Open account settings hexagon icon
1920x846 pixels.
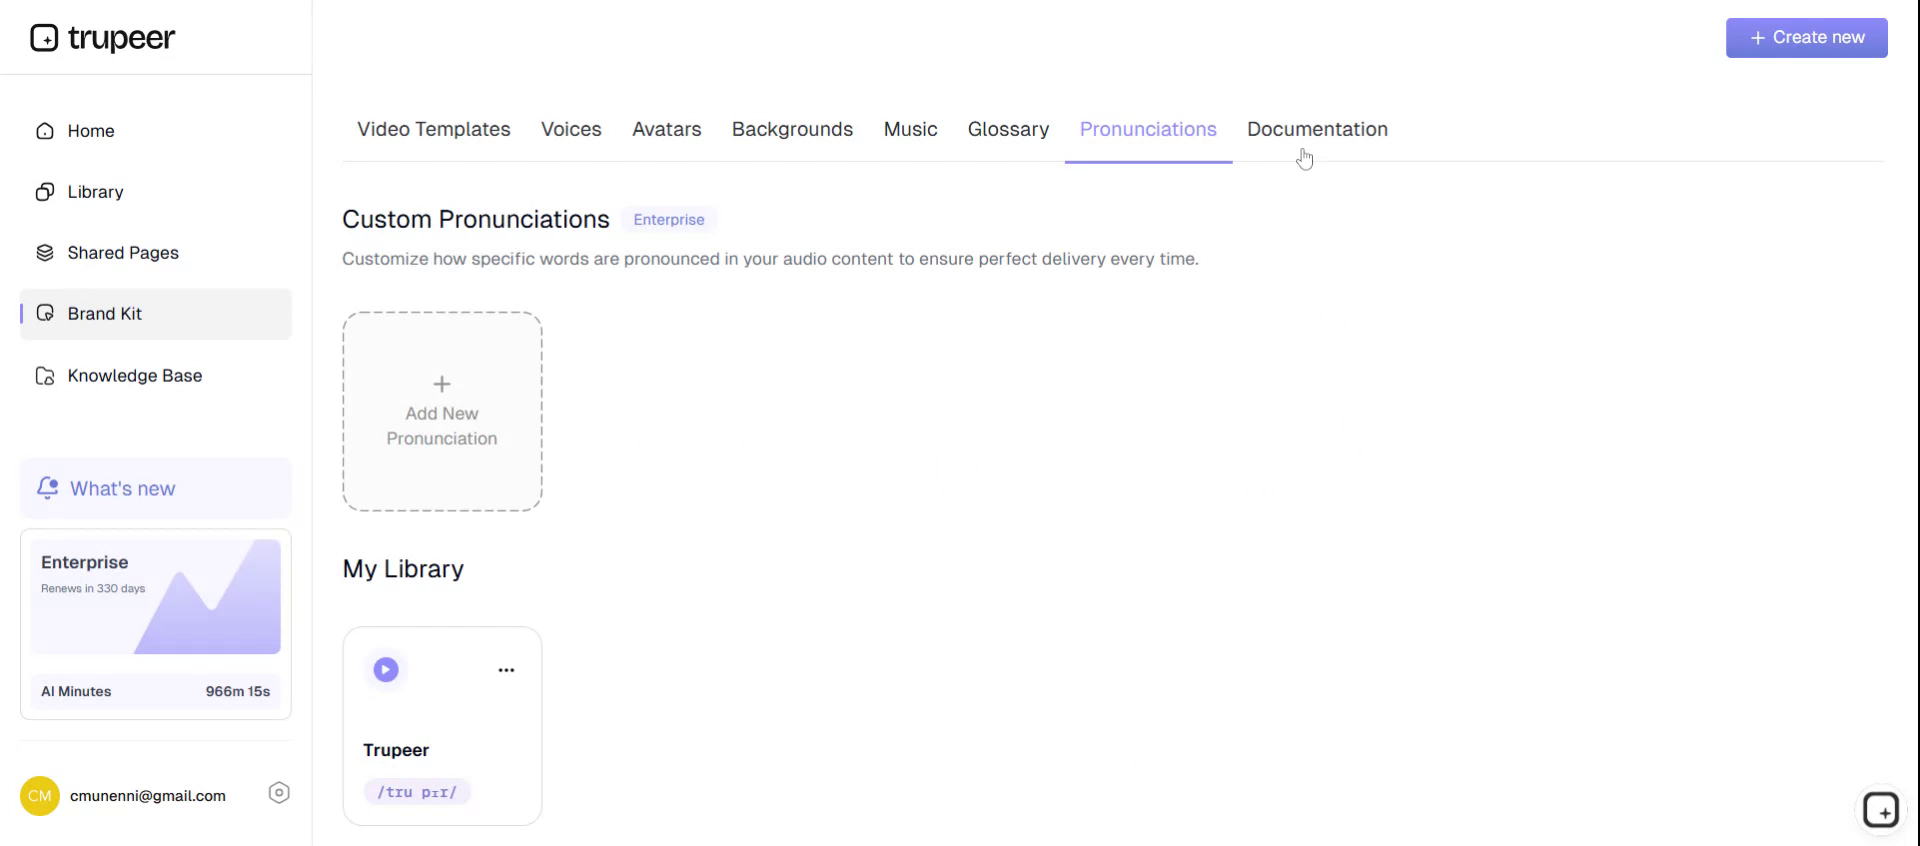pyautogui.click(x=279, y=793)
